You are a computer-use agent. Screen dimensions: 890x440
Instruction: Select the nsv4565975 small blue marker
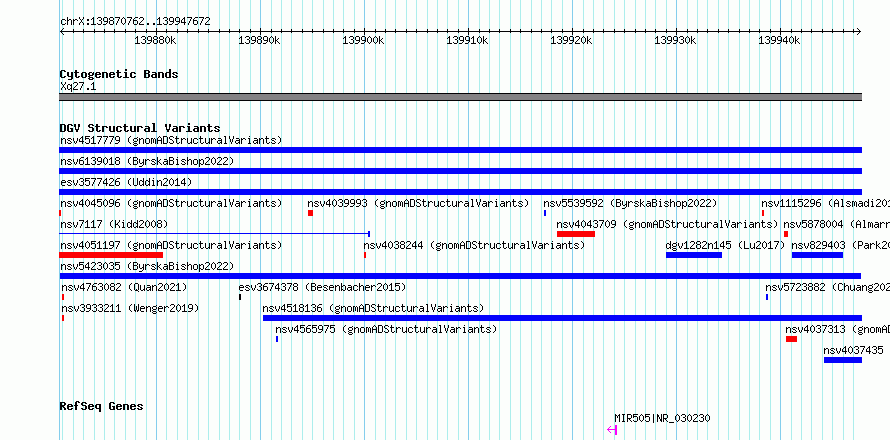click(277, 339)
